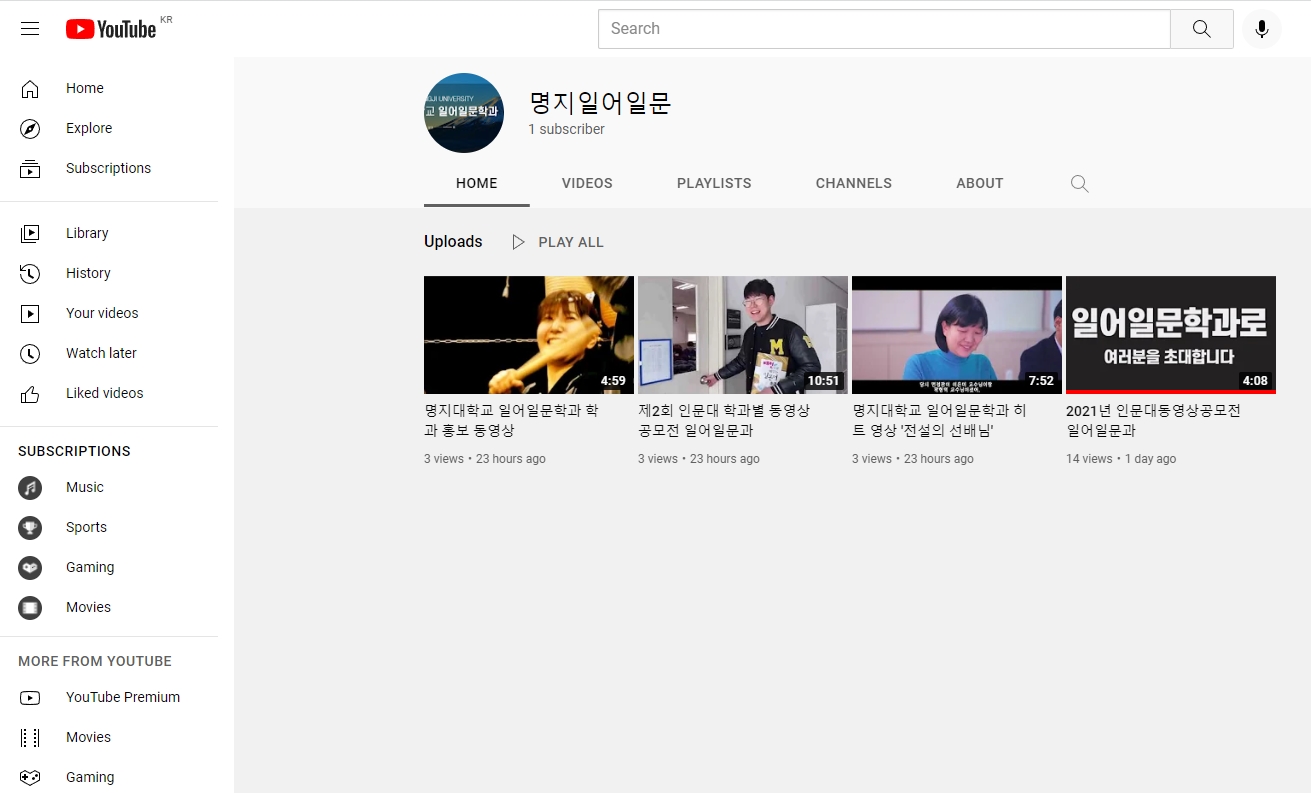Switch to the Videos tab
1311x793 pixels.
(x=587, y=184)
